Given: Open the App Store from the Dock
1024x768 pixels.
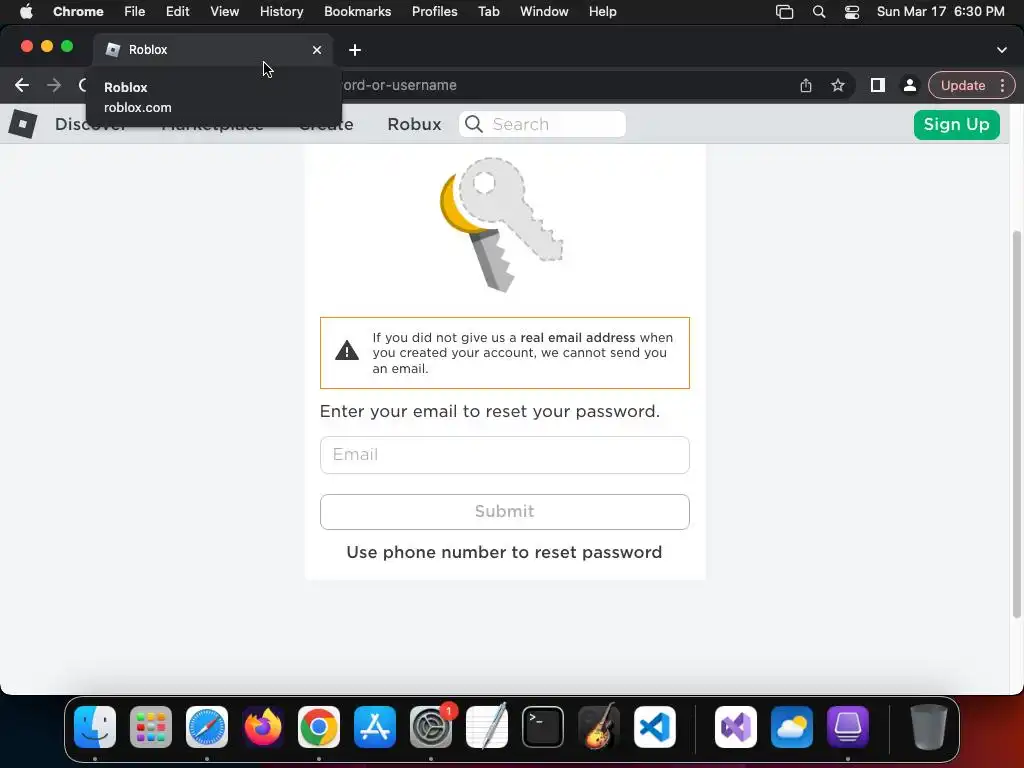Looking at the screenshot, I should pyautogui.click(x=375, y=727).
